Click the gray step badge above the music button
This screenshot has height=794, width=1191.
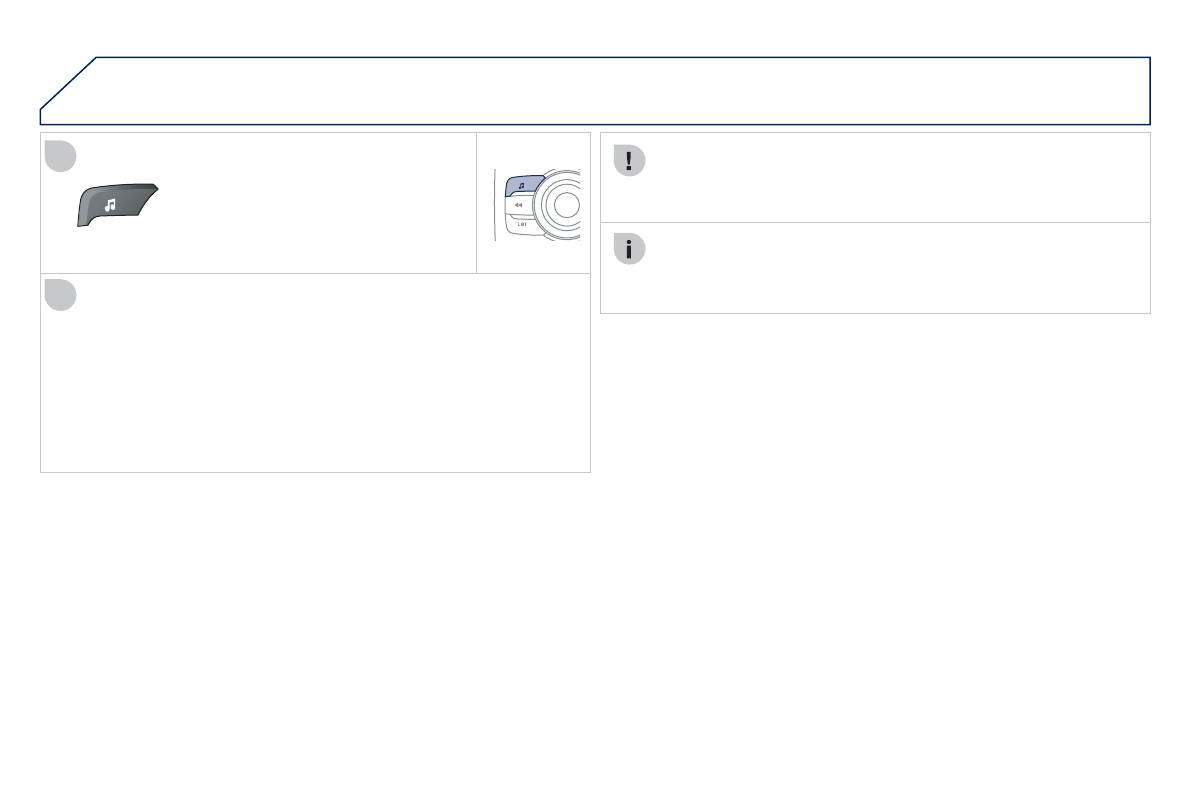pyautogui.click(x=61, y=155)
